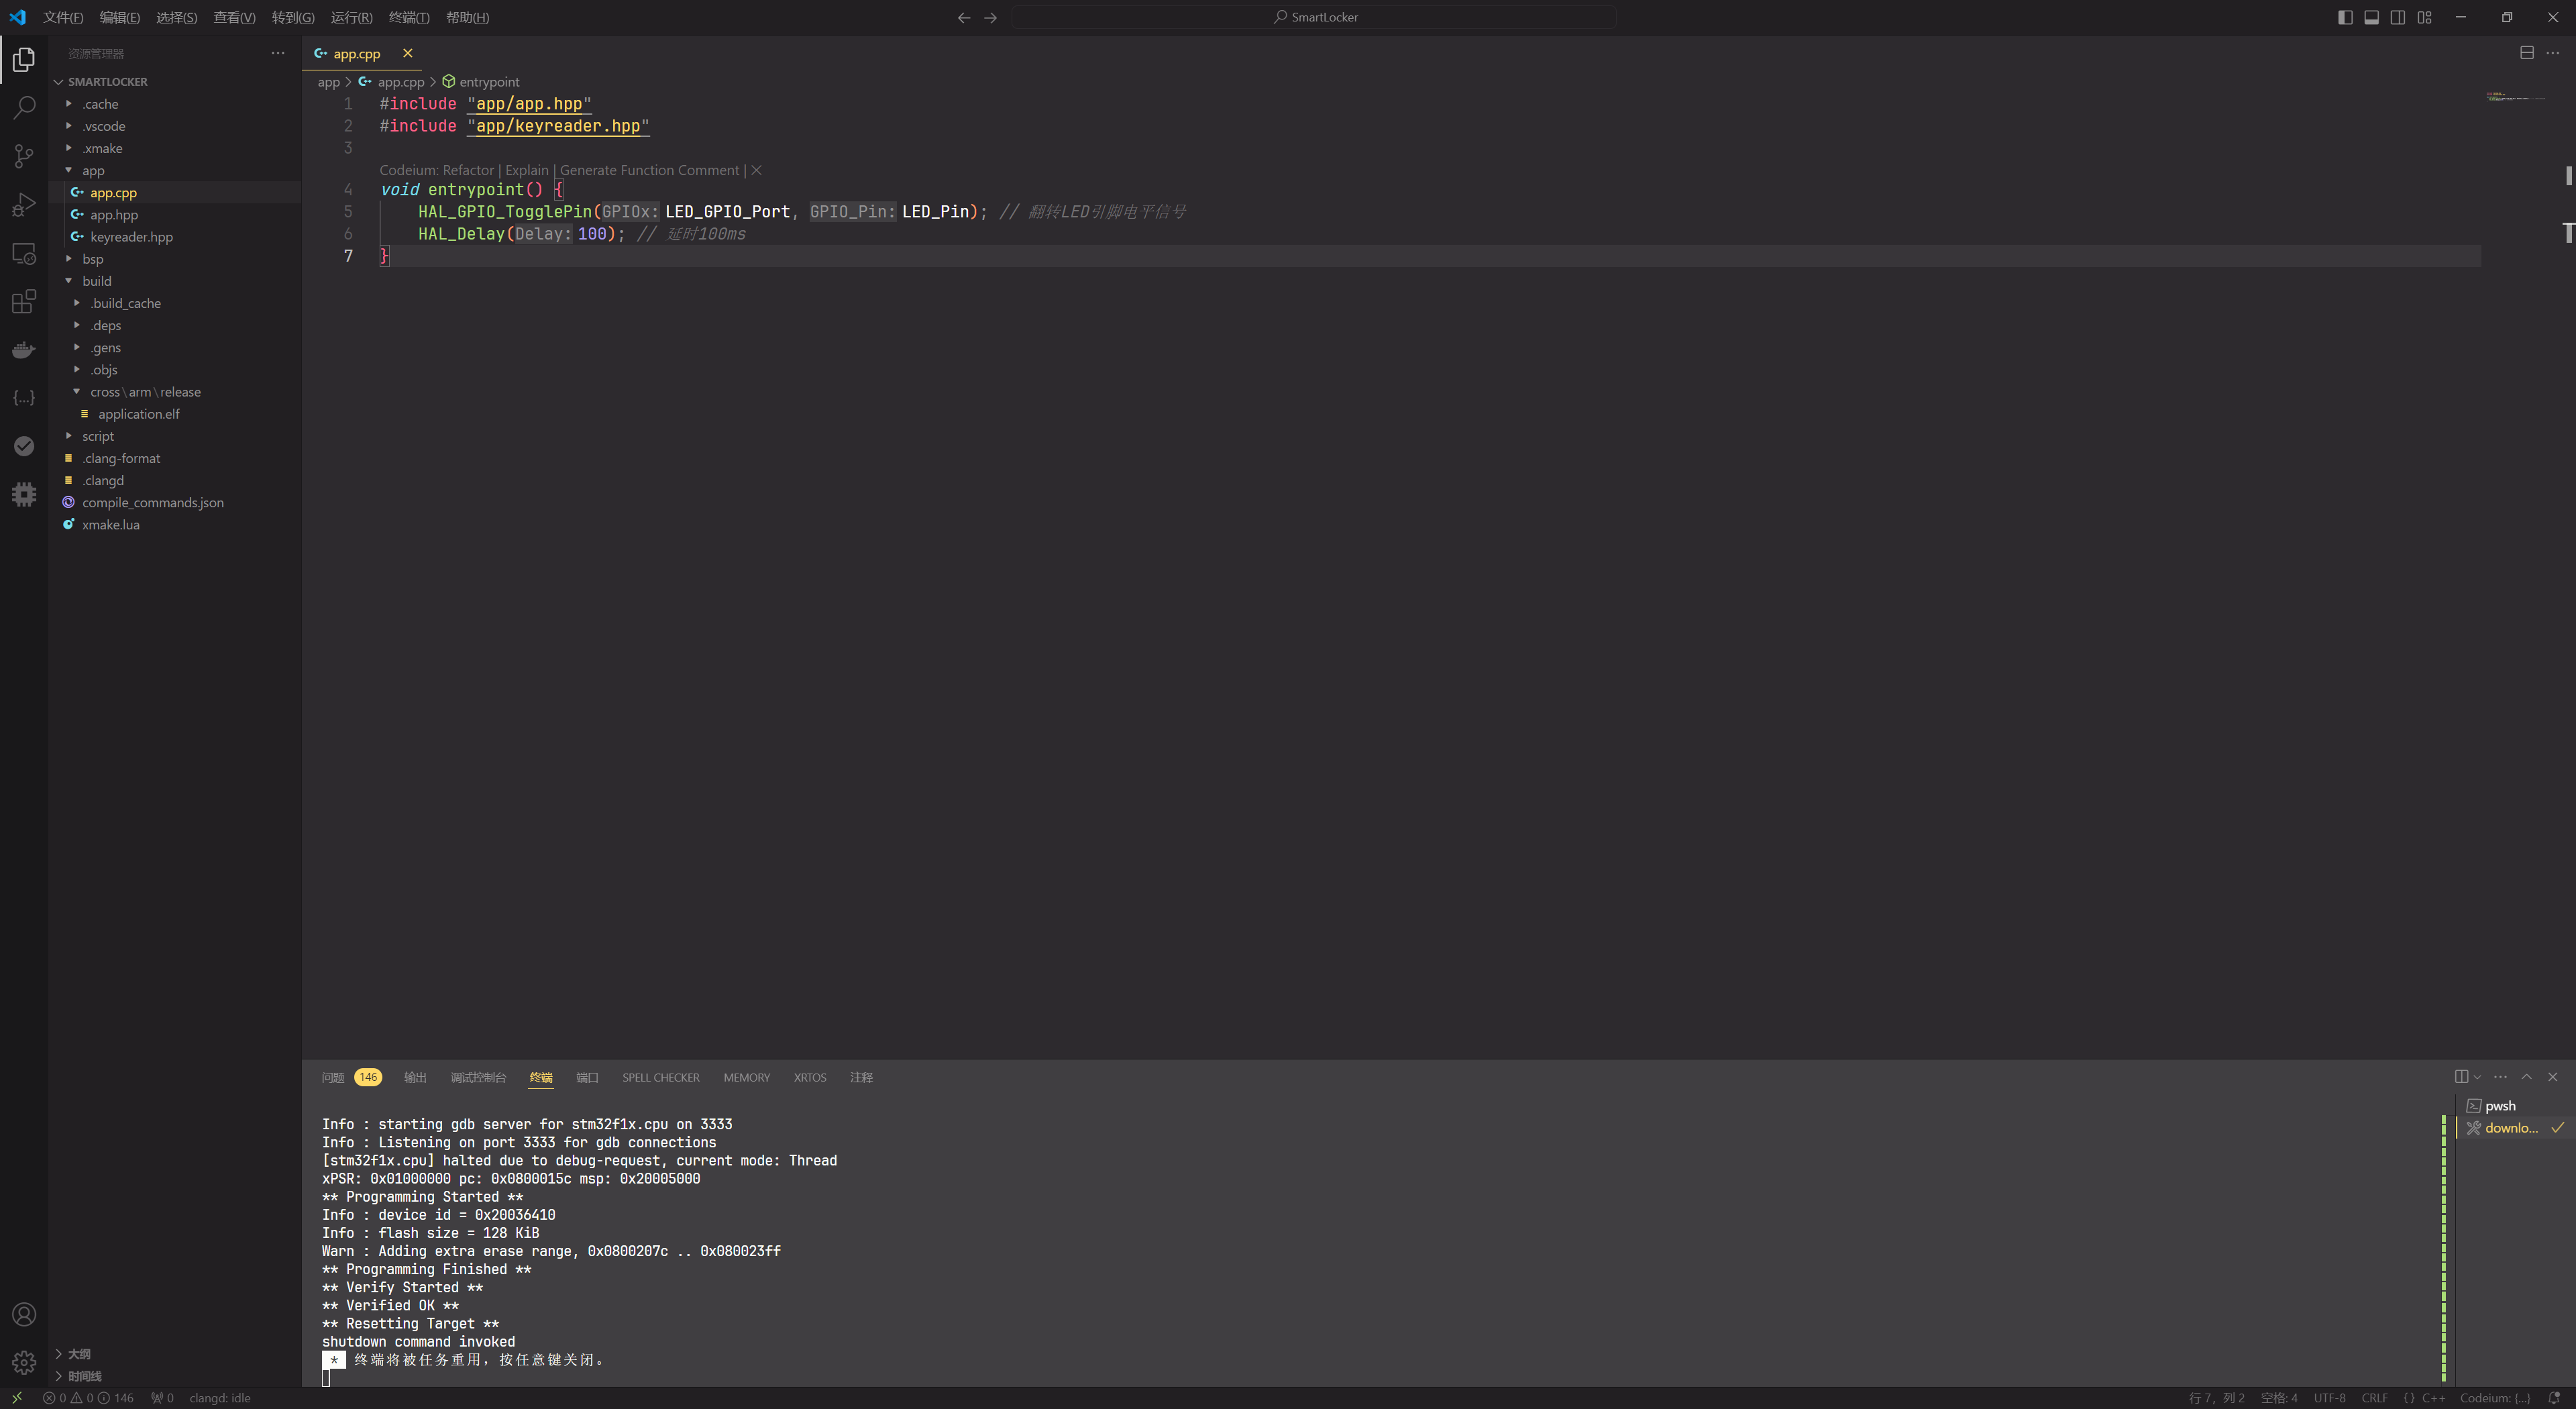Open application.elf in the file tree

(139, 414)
